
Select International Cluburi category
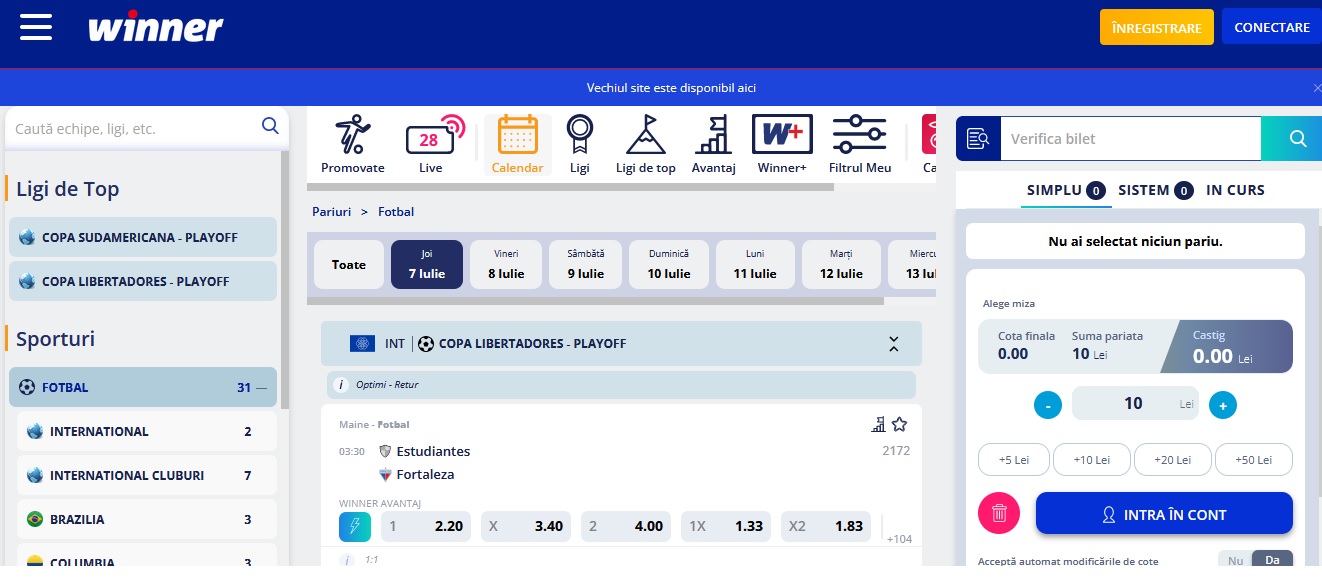147,475
